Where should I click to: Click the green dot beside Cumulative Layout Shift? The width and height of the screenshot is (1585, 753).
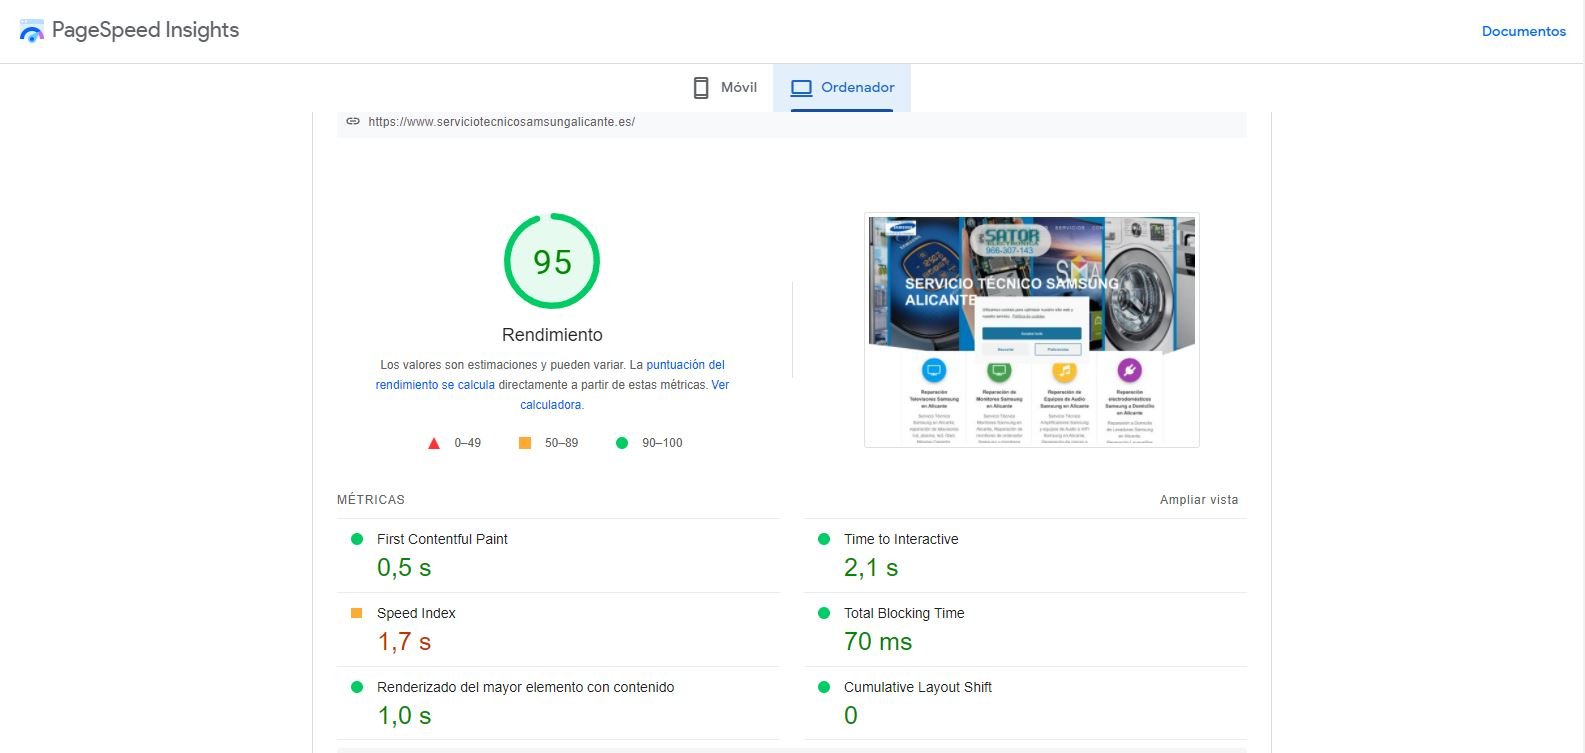click(x=824, y=687)
